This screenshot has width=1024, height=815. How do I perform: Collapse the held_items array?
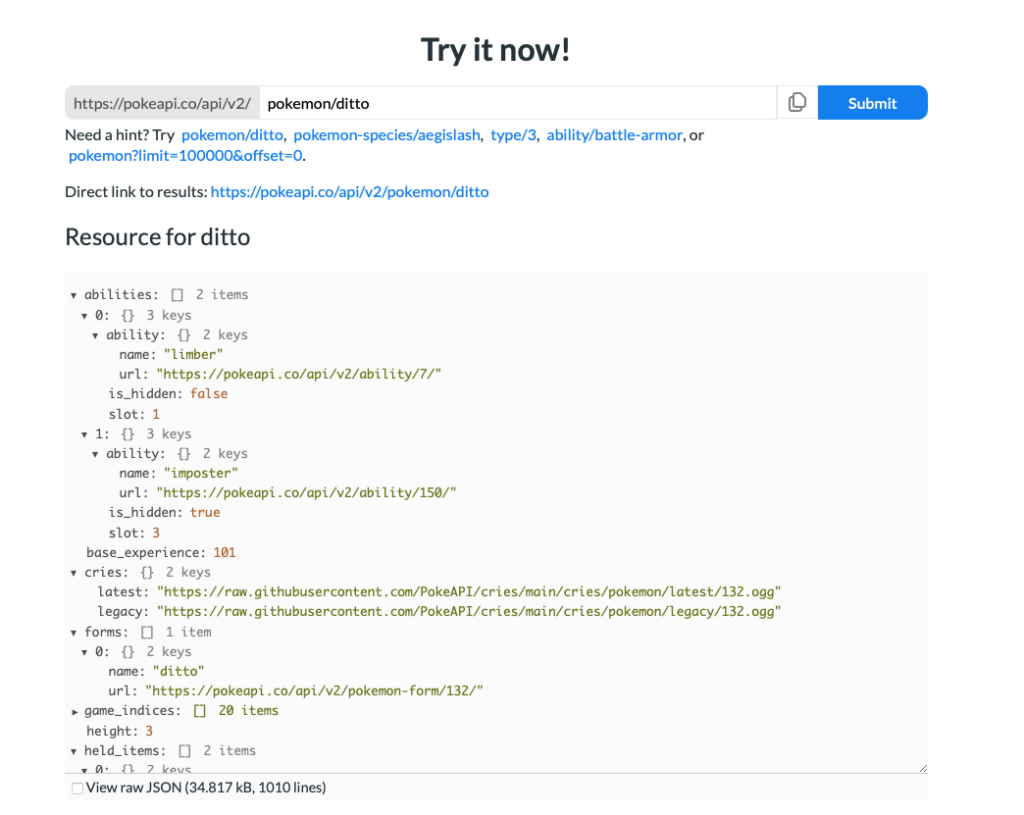[x=74, y=752]
